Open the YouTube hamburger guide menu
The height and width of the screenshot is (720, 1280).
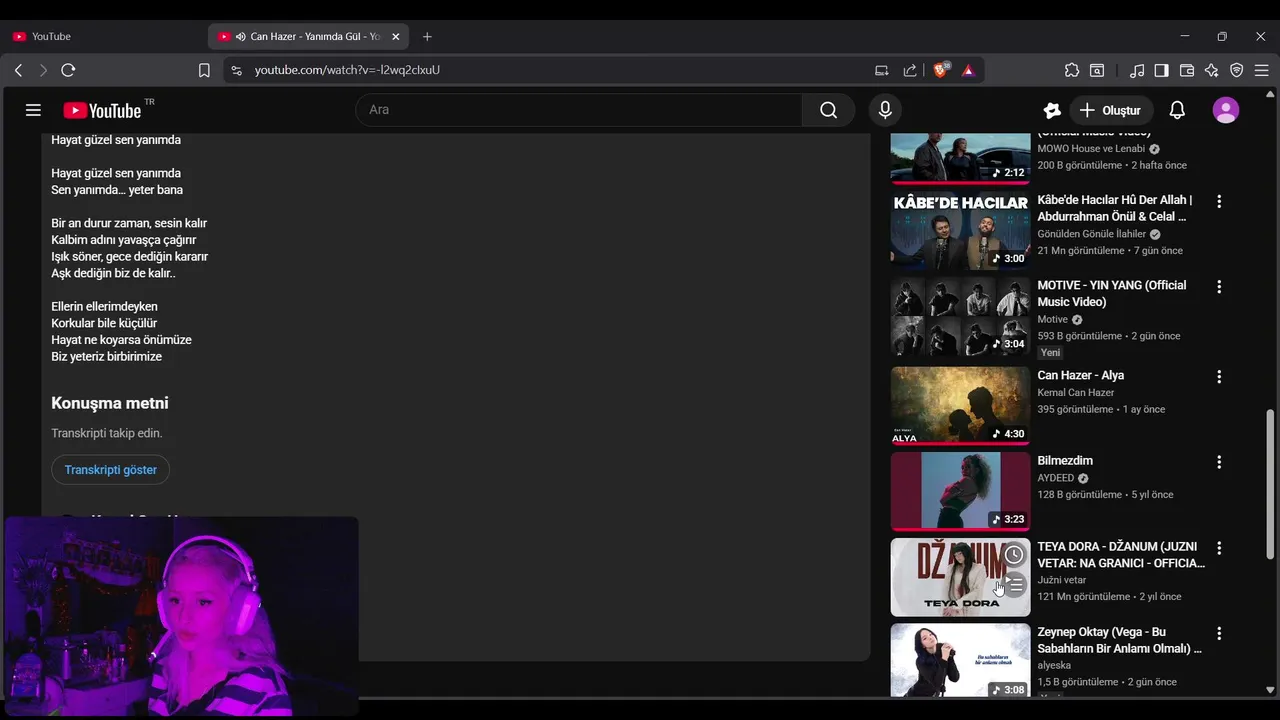click(x=33, y=110)
